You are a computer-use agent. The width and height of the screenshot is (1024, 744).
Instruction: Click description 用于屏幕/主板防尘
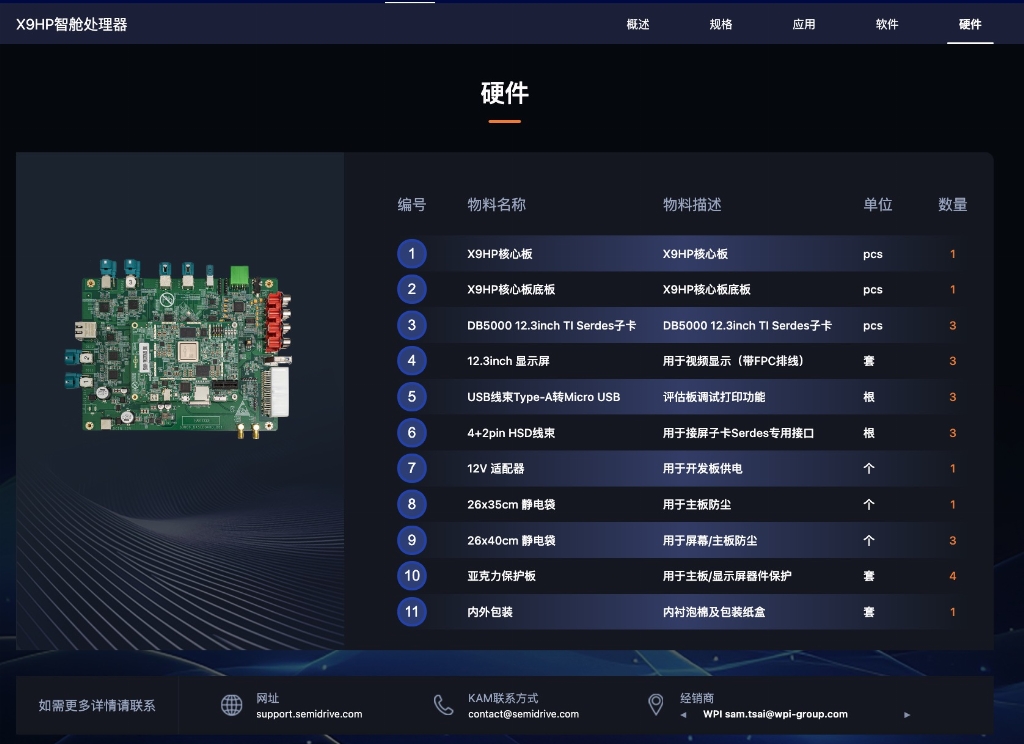(x=710, y=540)
